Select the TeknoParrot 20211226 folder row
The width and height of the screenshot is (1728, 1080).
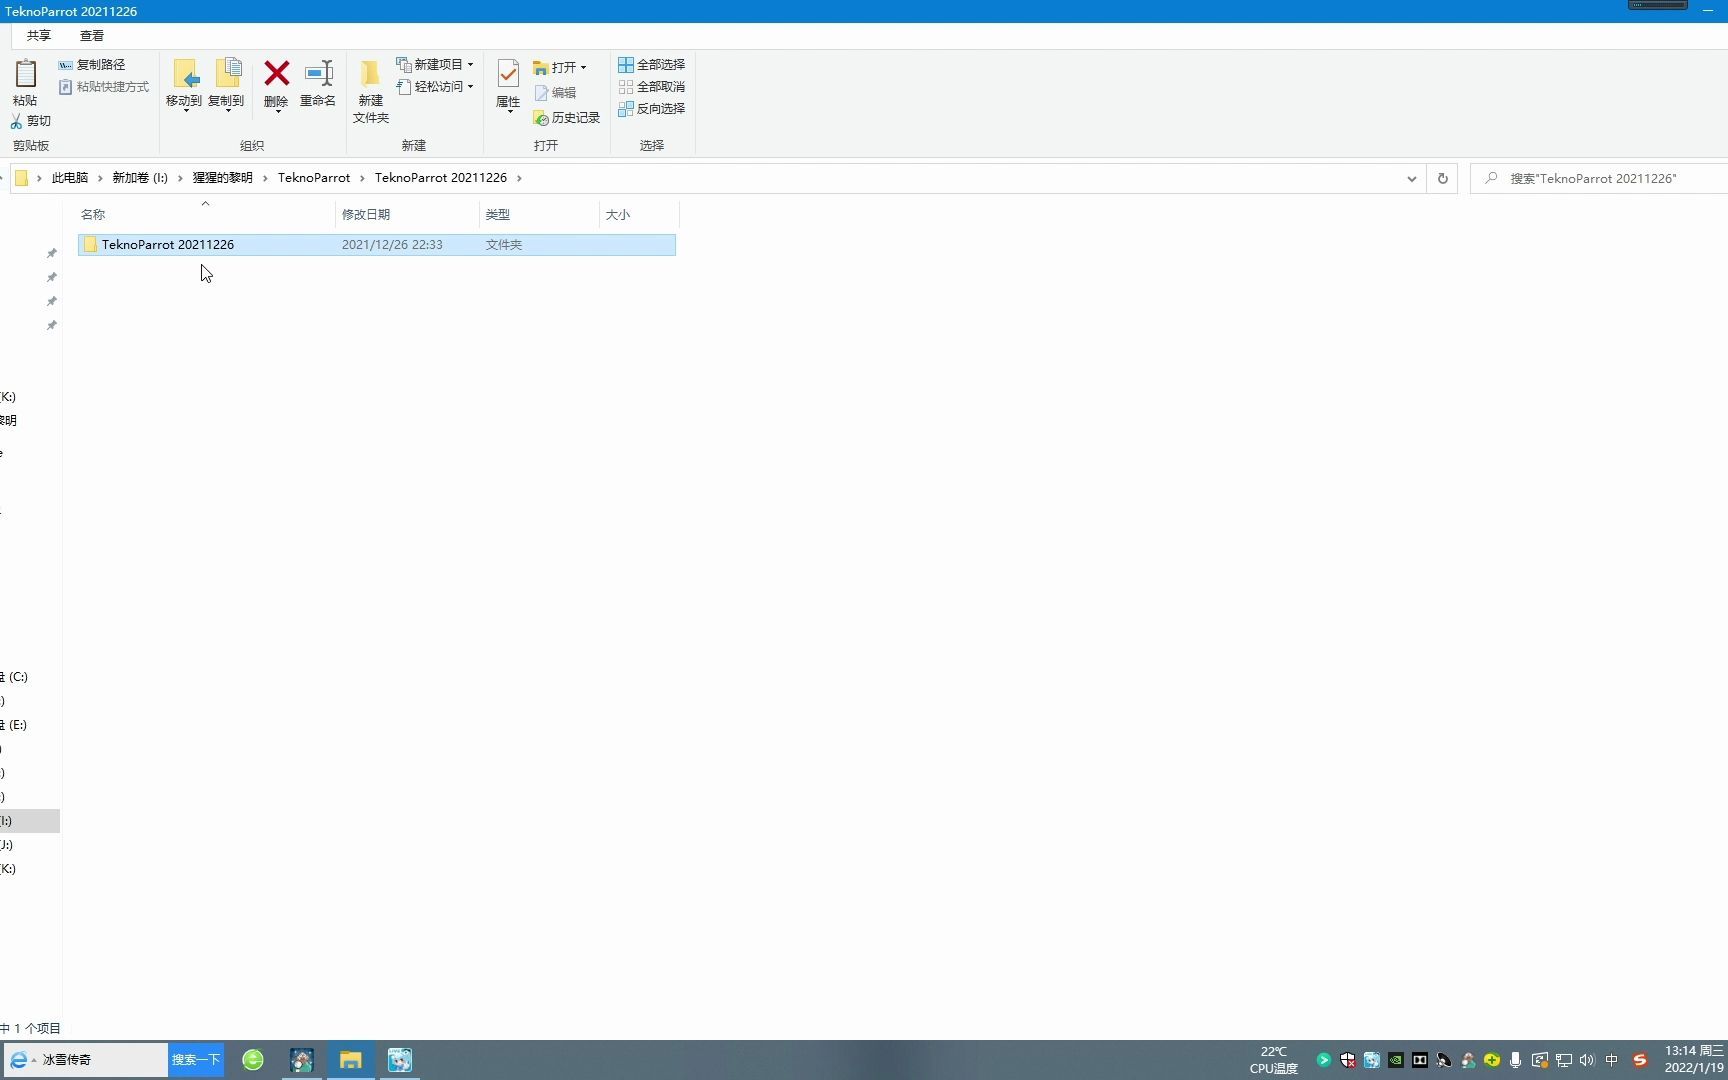[377, 245]
